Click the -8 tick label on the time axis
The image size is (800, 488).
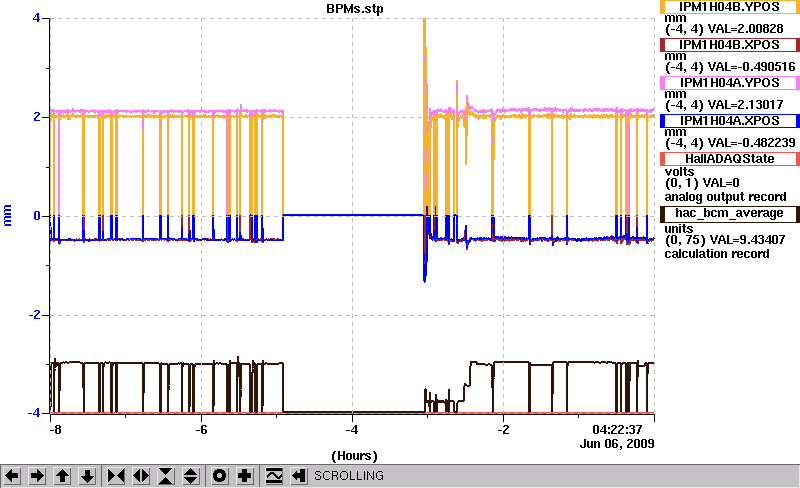tap(55, 430)
